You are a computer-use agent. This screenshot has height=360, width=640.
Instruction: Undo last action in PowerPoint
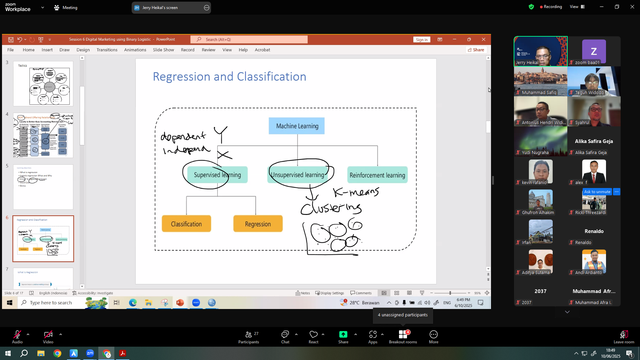pyautogui.click(x=19, y=40)
